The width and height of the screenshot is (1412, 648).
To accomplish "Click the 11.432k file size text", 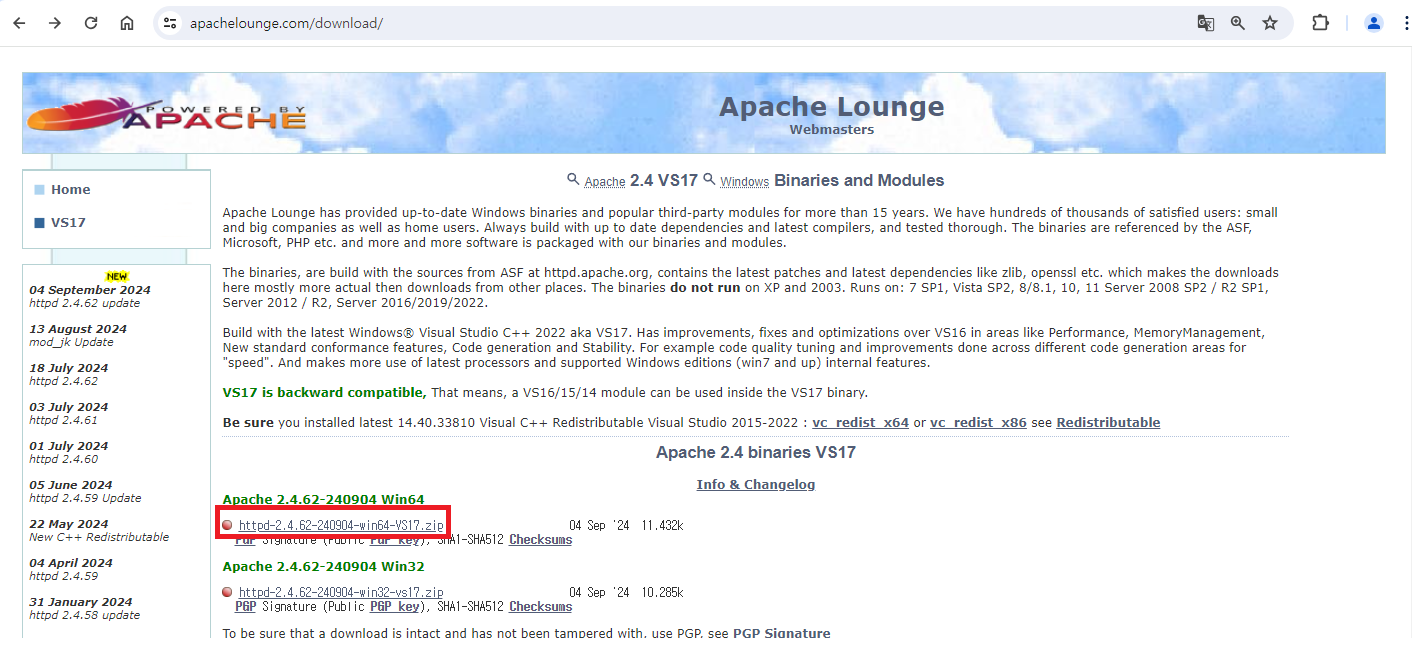I will 662,526.
